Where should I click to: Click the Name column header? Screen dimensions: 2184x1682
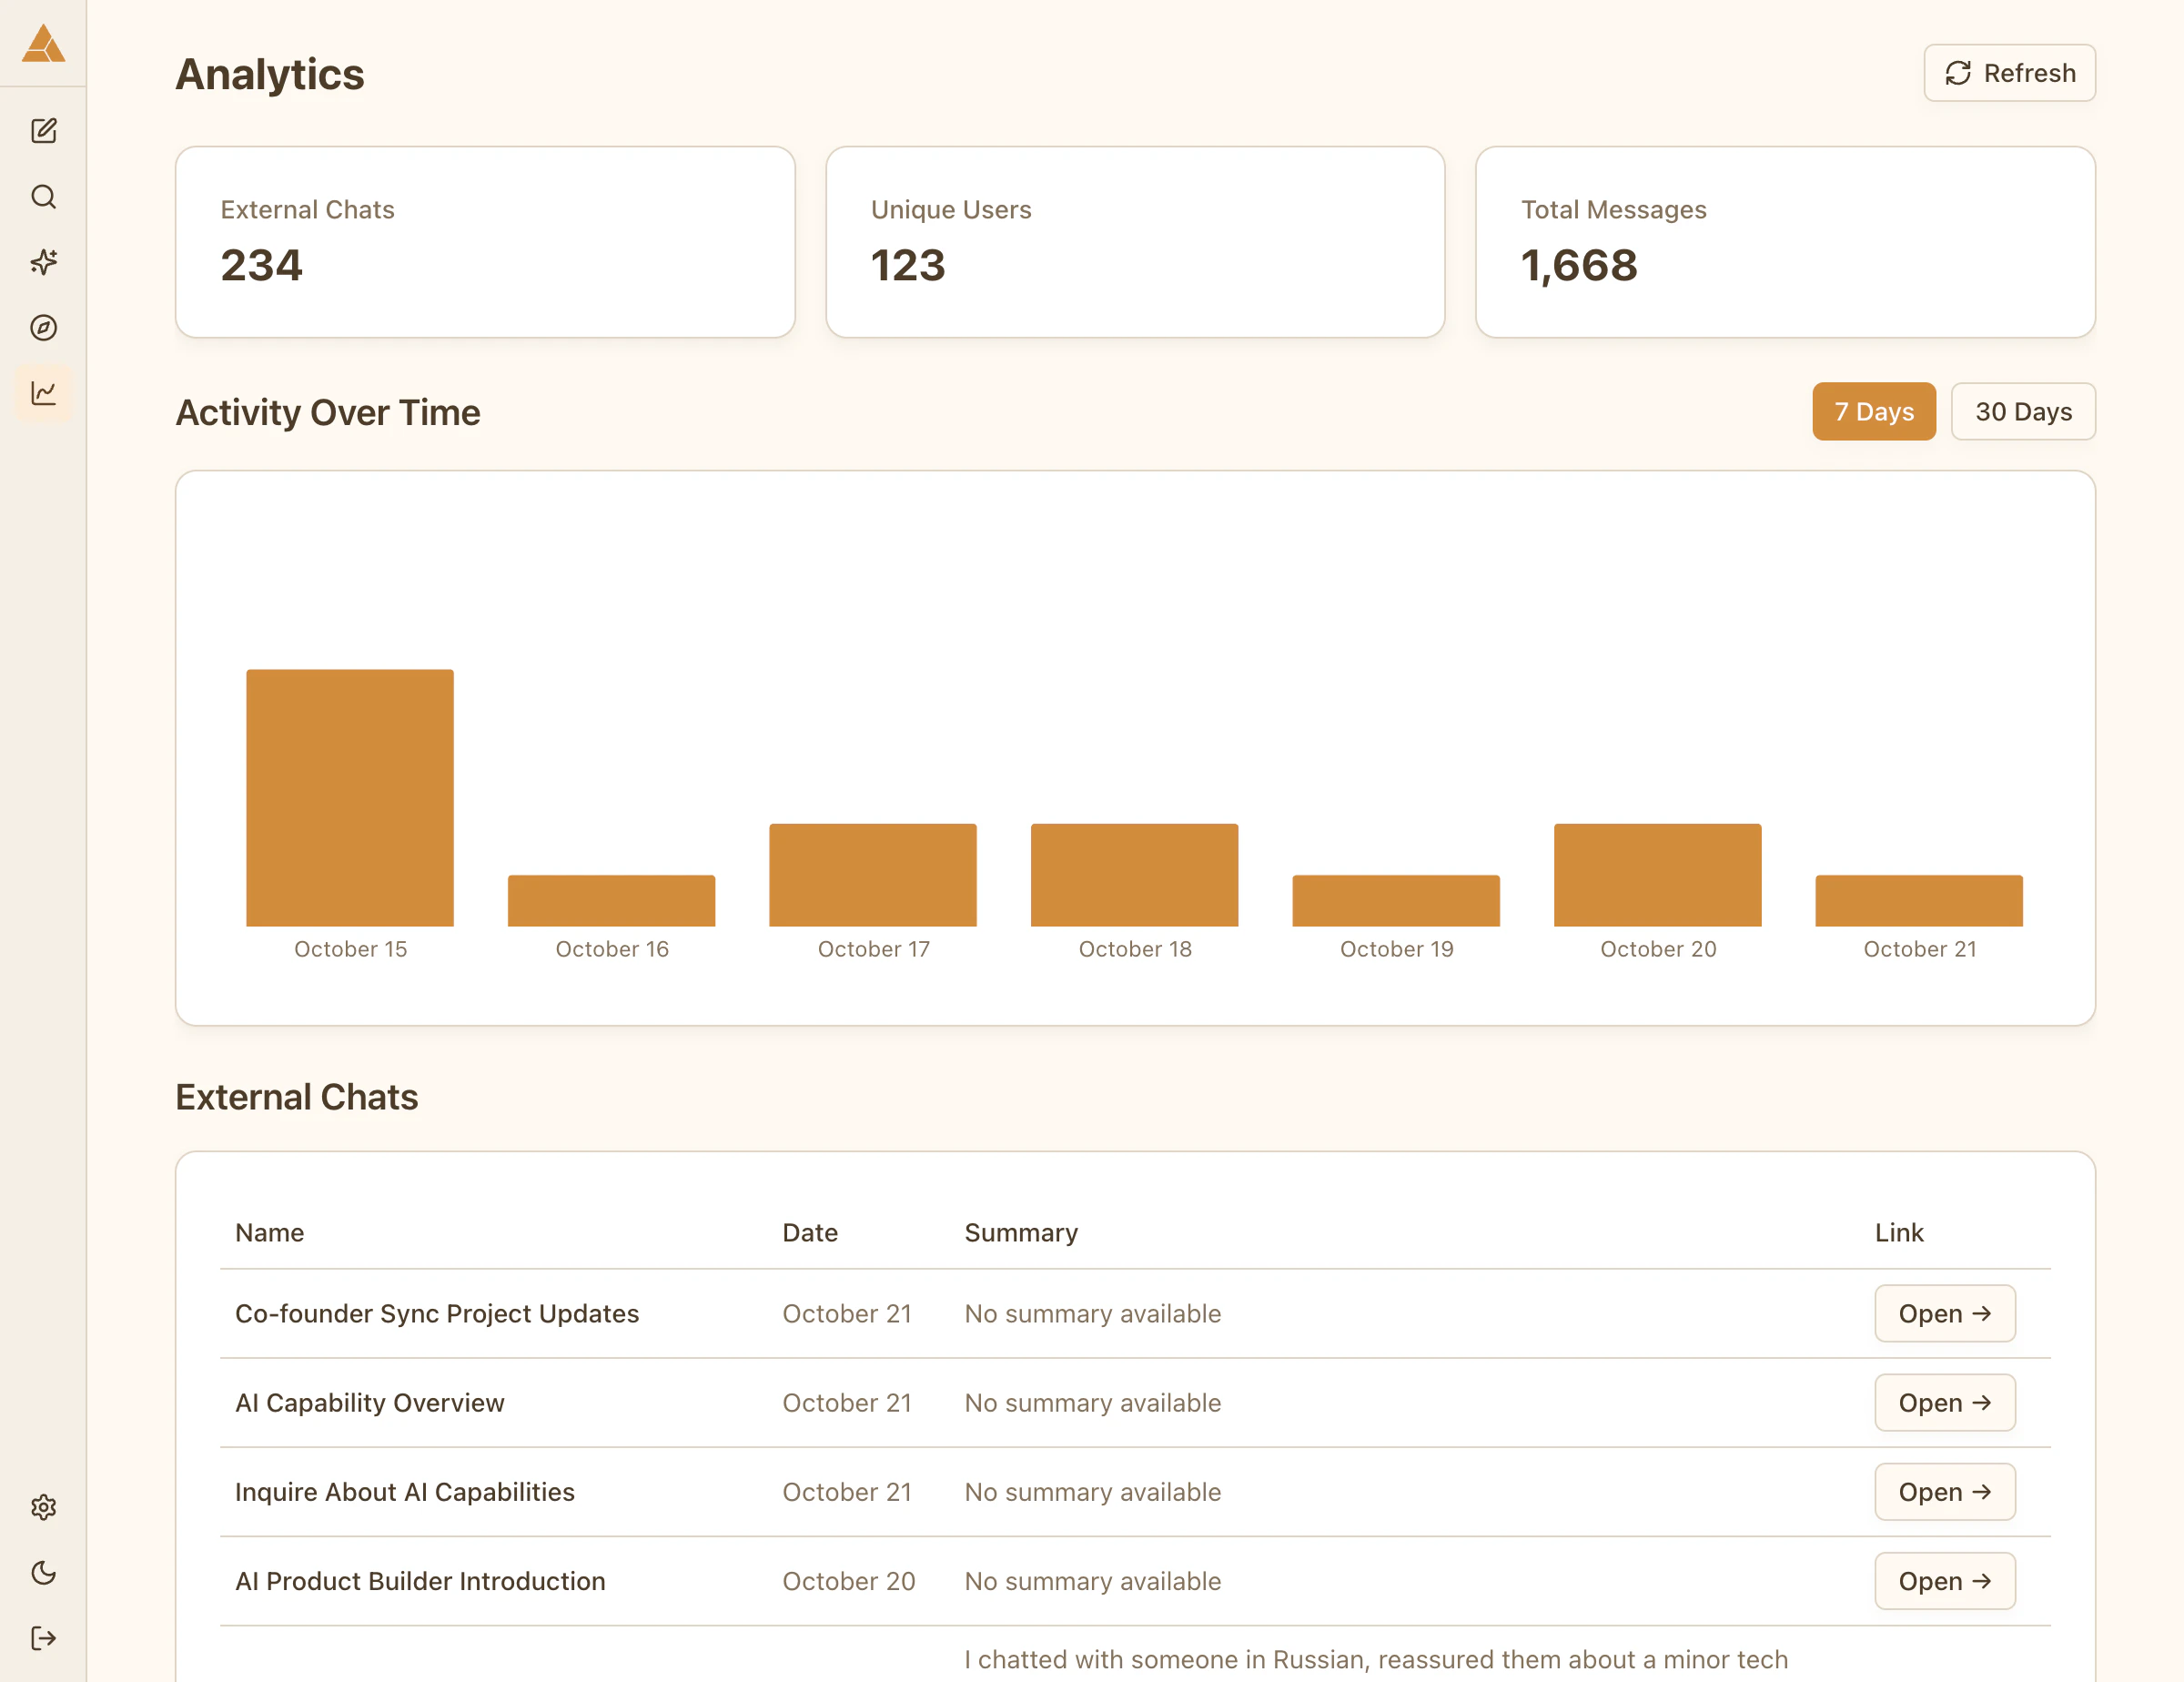(269, 1232)
